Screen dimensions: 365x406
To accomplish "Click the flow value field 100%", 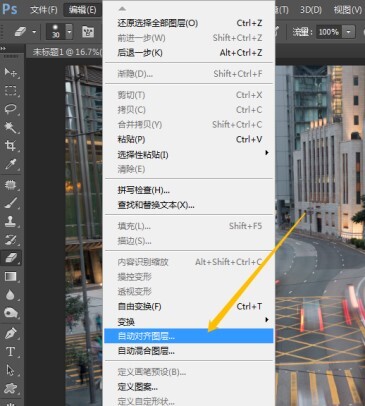I will pos(329,32).
